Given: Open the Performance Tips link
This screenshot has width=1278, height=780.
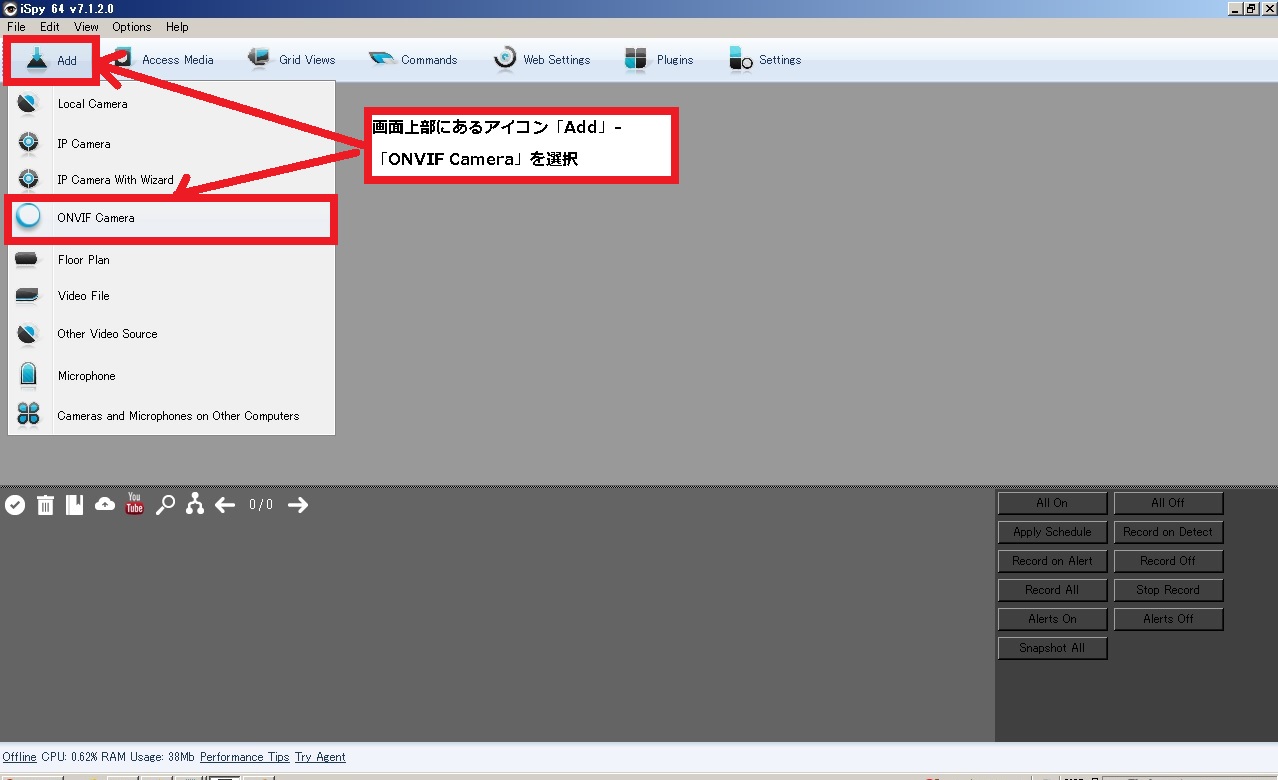Looking at the screenshot, I should 244,757.
